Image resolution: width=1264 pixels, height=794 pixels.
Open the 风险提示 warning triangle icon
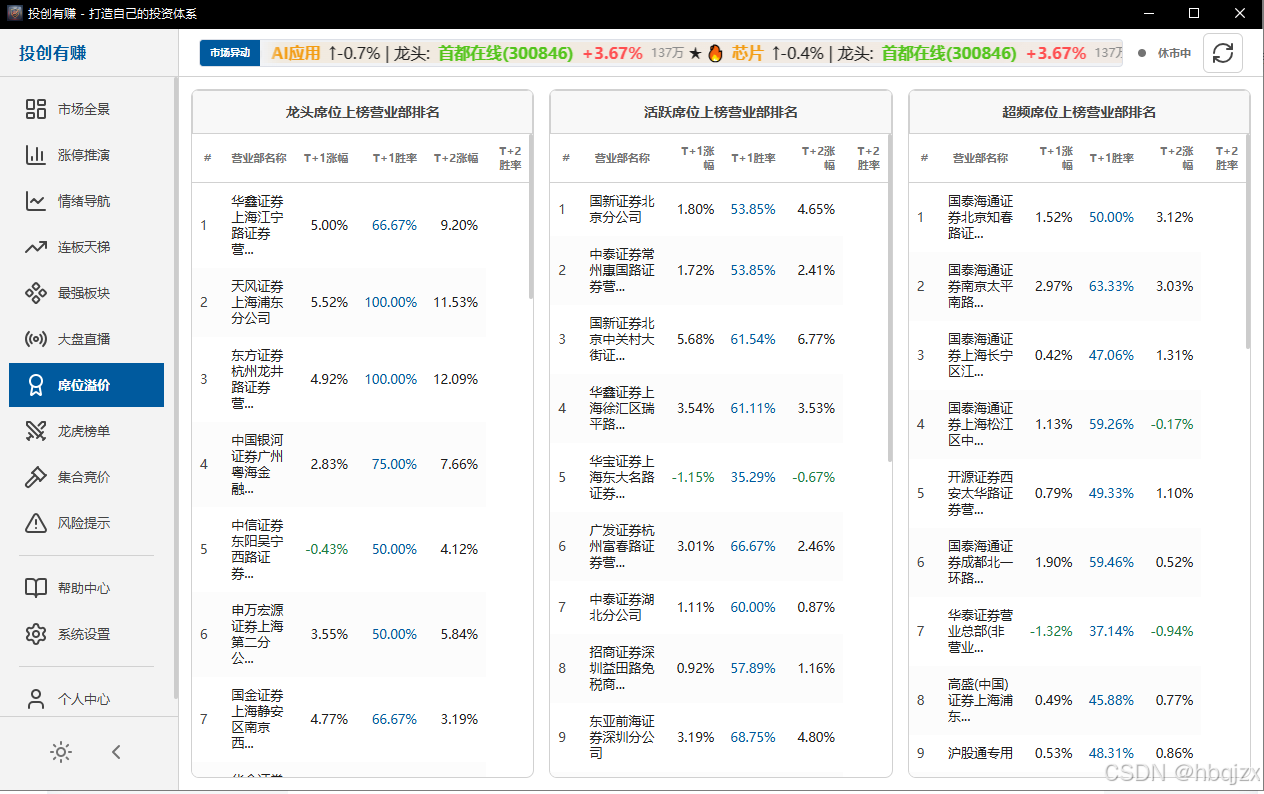pos(36,523)
